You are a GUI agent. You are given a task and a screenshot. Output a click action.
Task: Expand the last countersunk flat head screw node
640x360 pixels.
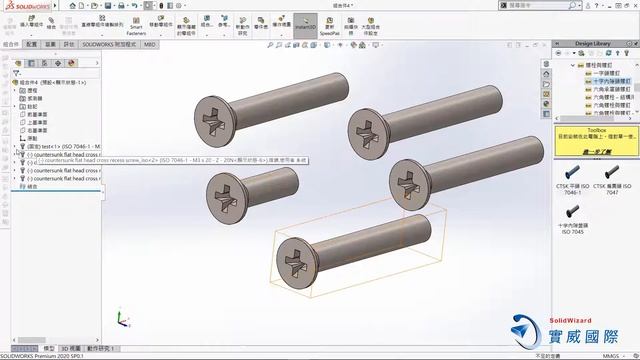click(x=15, y=178)
